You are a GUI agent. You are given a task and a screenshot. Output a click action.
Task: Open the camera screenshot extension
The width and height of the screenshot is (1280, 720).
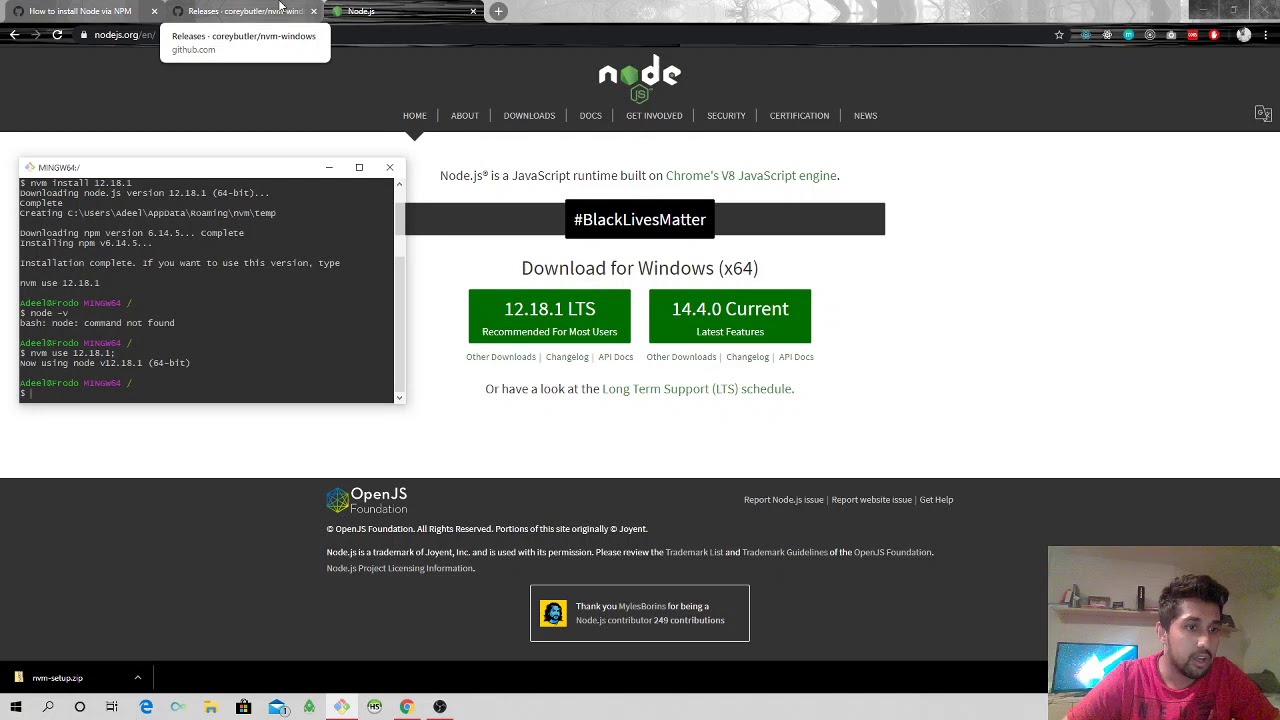click(1171, 35)
